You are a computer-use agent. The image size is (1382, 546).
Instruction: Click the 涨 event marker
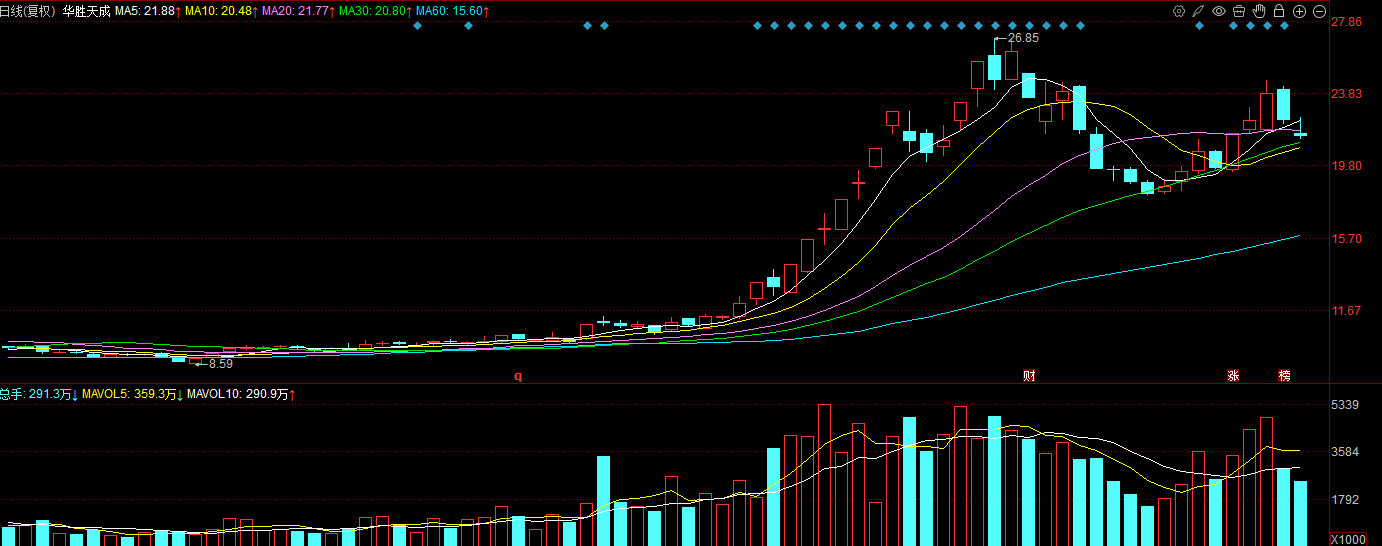[1233, 376]
